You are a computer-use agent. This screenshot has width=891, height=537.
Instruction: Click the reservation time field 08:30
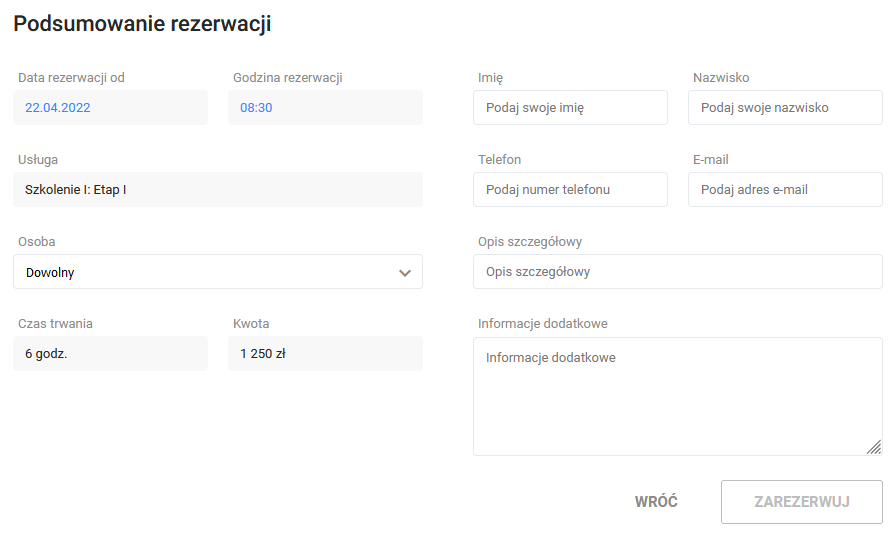tap(325, 107)
